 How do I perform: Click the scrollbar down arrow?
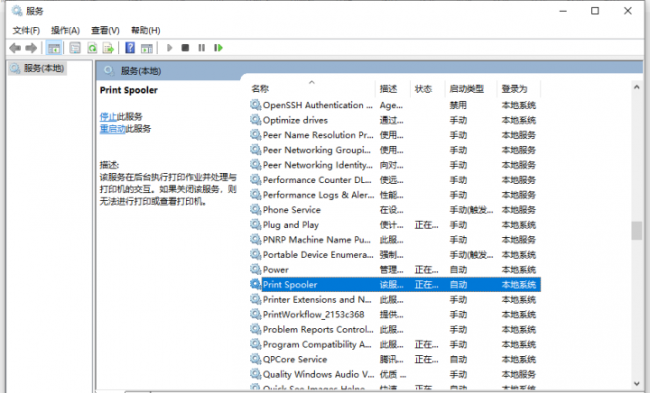pyautogui.click(x=636, y=384)
